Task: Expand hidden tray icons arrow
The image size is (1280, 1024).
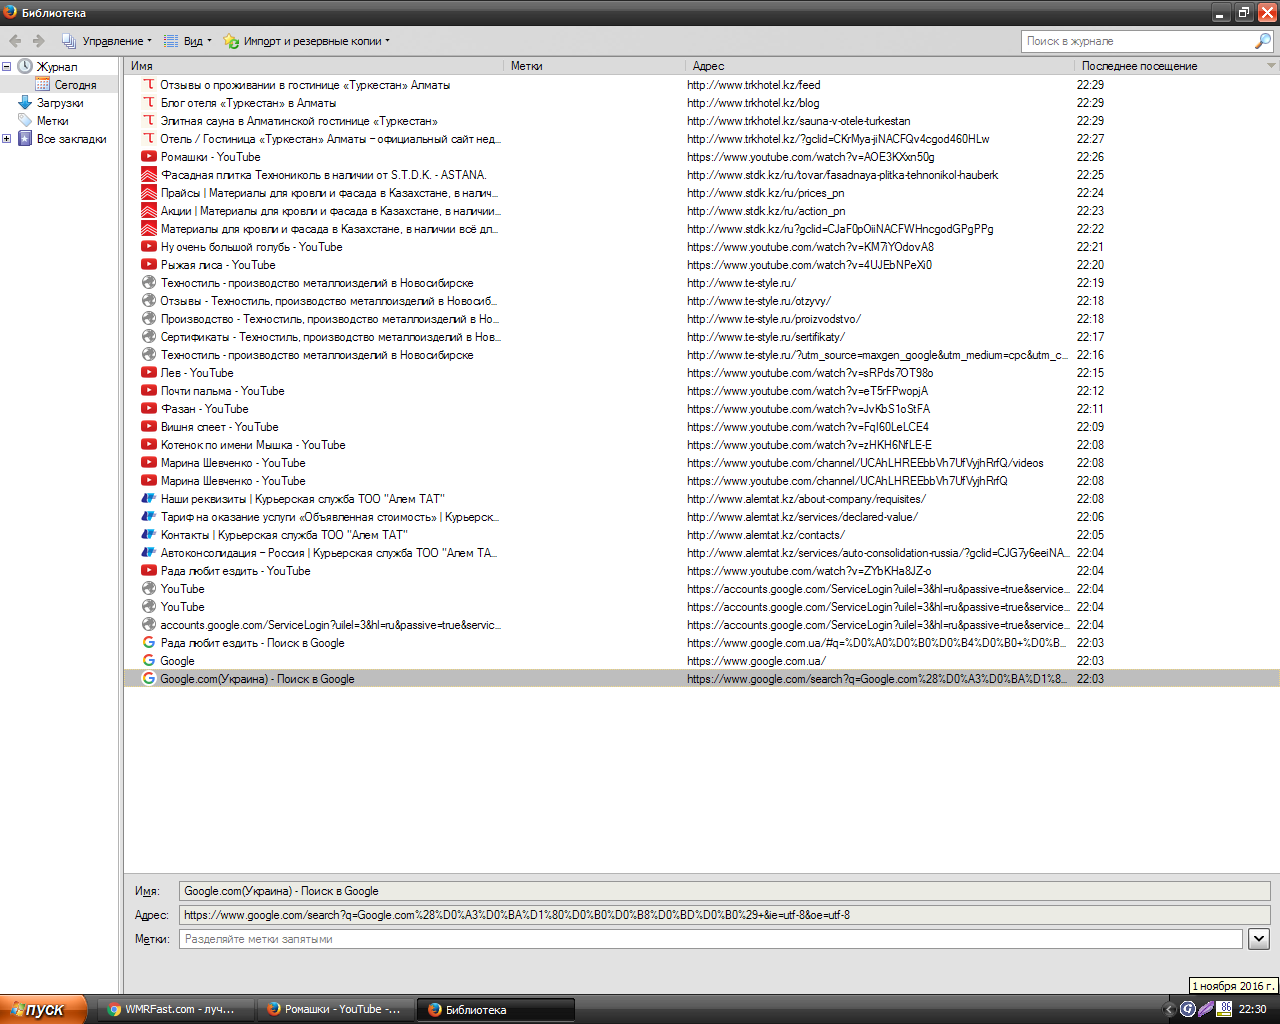Action: click(x=1171, y=1010)
